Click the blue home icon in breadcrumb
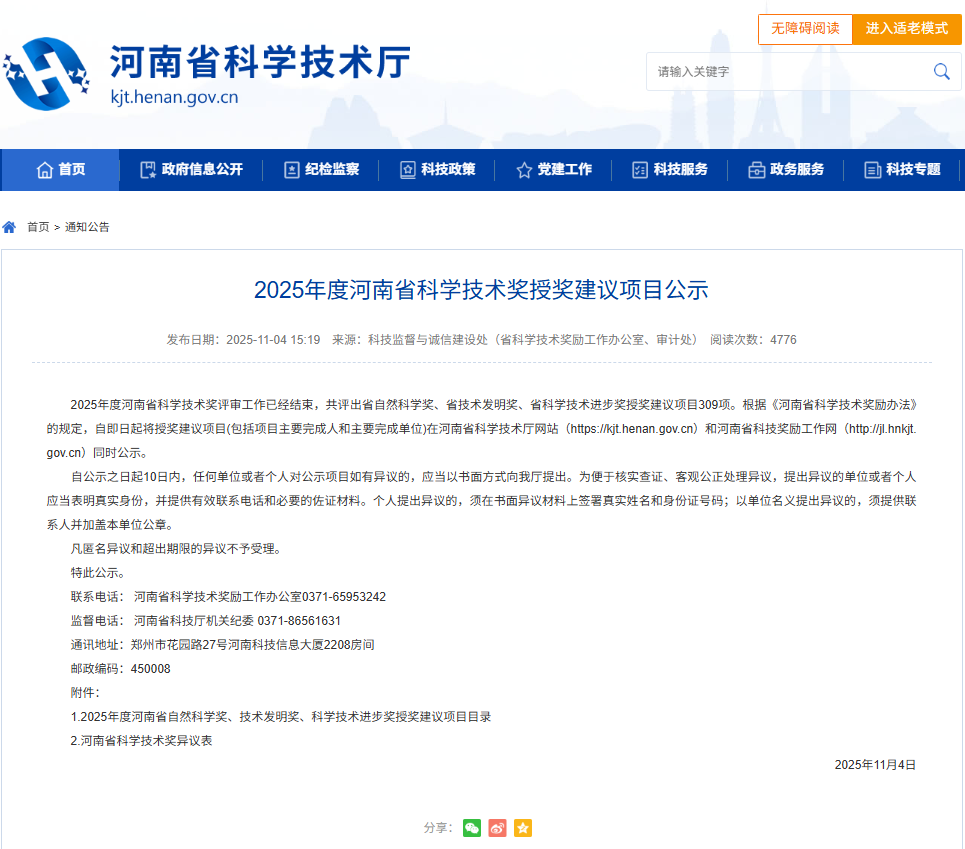The image size is (965, 849). [x=10, y=227]
